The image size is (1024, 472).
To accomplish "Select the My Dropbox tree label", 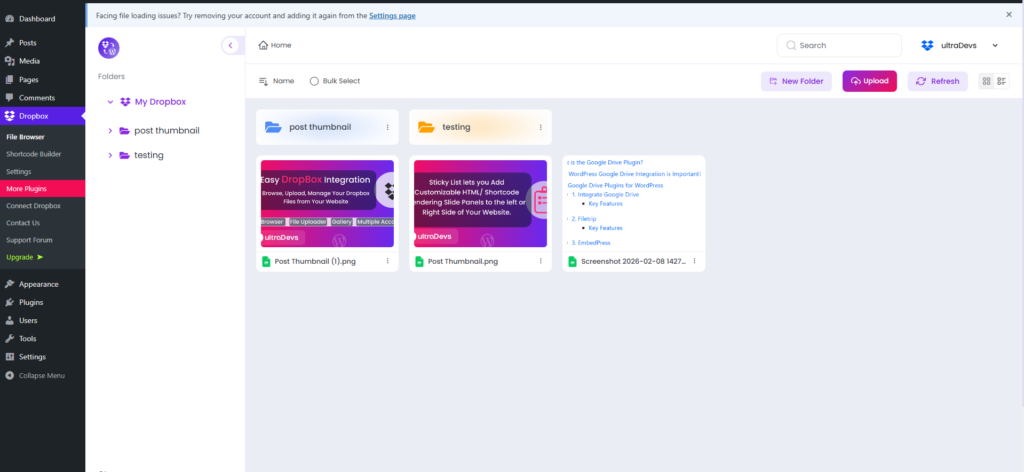I will (160, 102).
